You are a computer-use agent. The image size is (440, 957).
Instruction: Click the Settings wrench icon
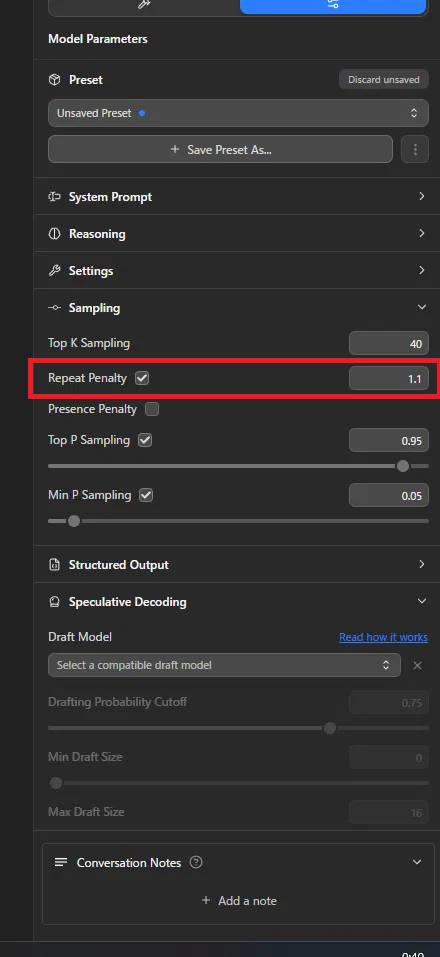click(54, 270)
